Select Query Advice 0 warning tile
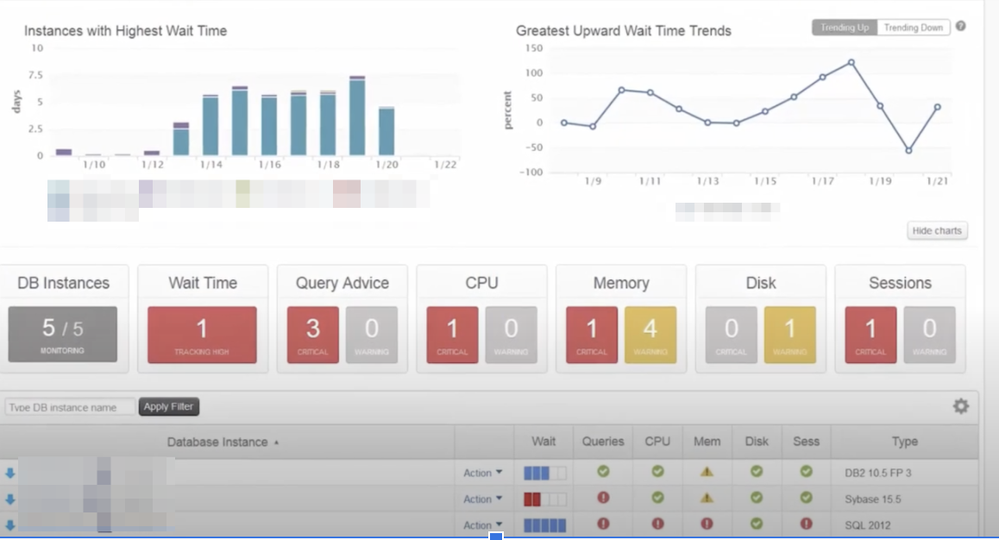Viewport: 999px width, 540px height. click(x=371, y=335)
